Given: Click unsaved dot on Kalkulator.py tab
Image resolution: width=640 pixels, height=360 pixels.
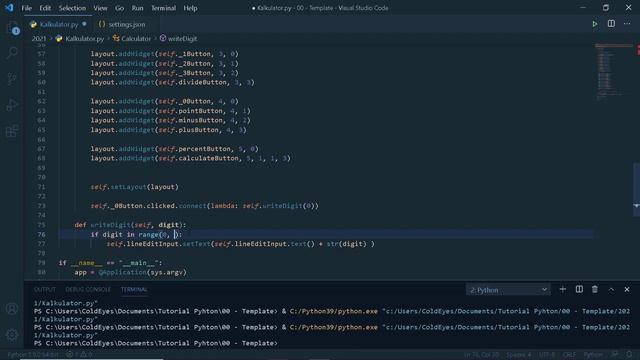Looking at the screenshot, I should point(84,24).
